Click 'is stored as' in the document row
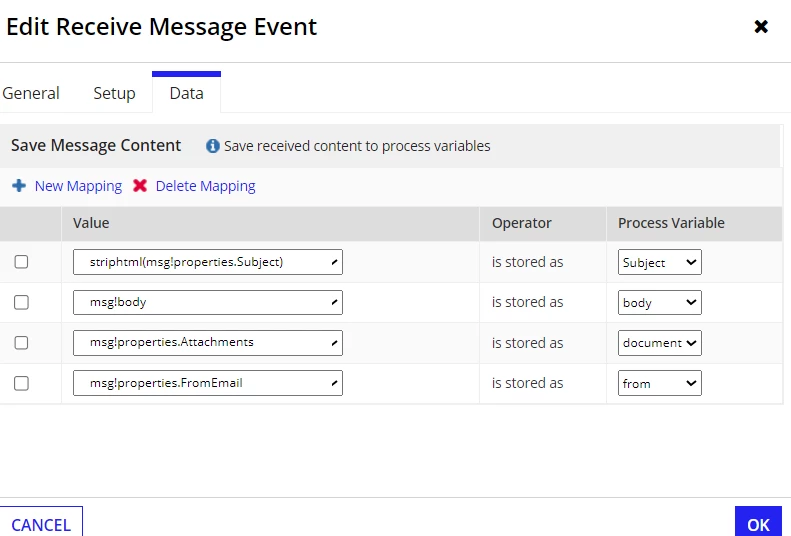The height and width of the screenshot is (536, 791). pos(527,343)
